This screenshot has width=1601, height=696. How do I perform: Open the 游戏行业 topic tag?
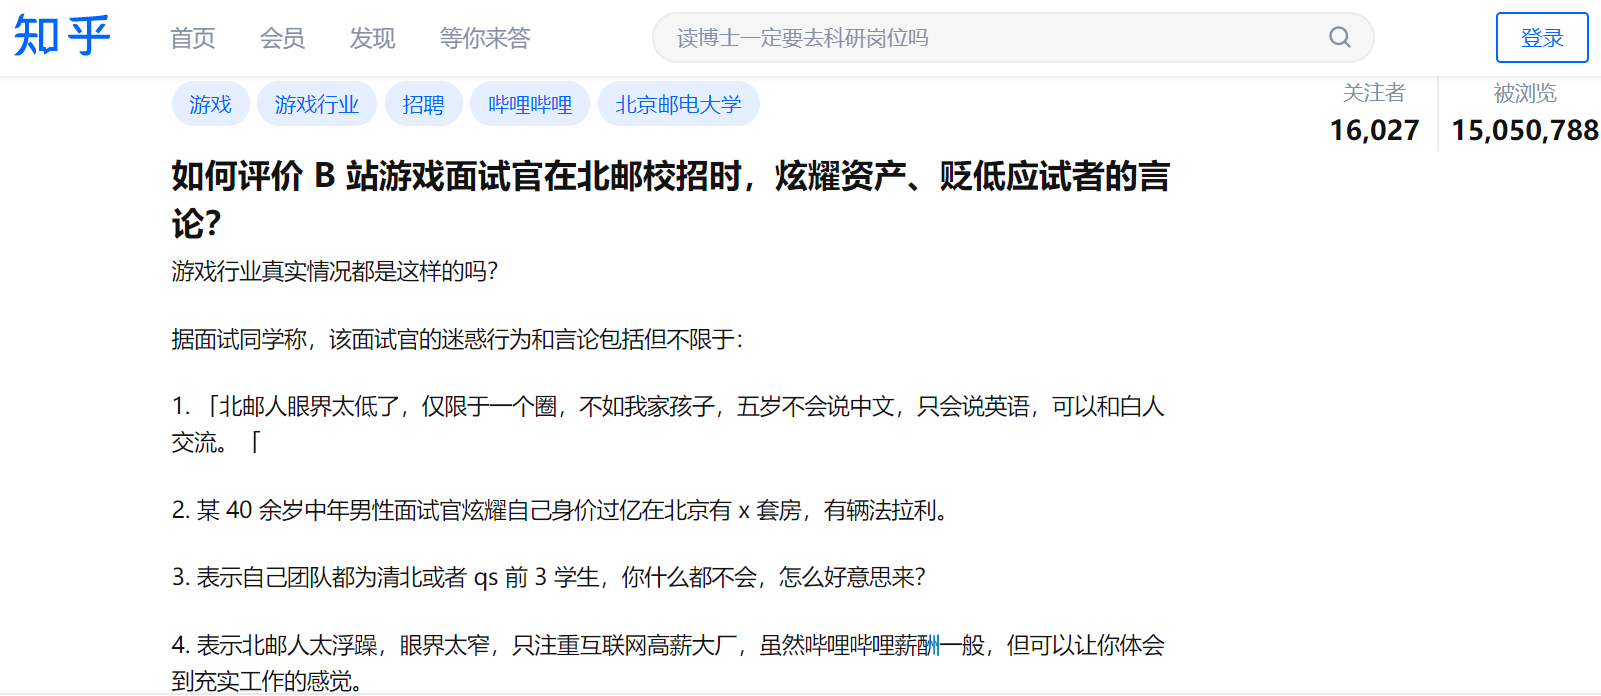316,104
